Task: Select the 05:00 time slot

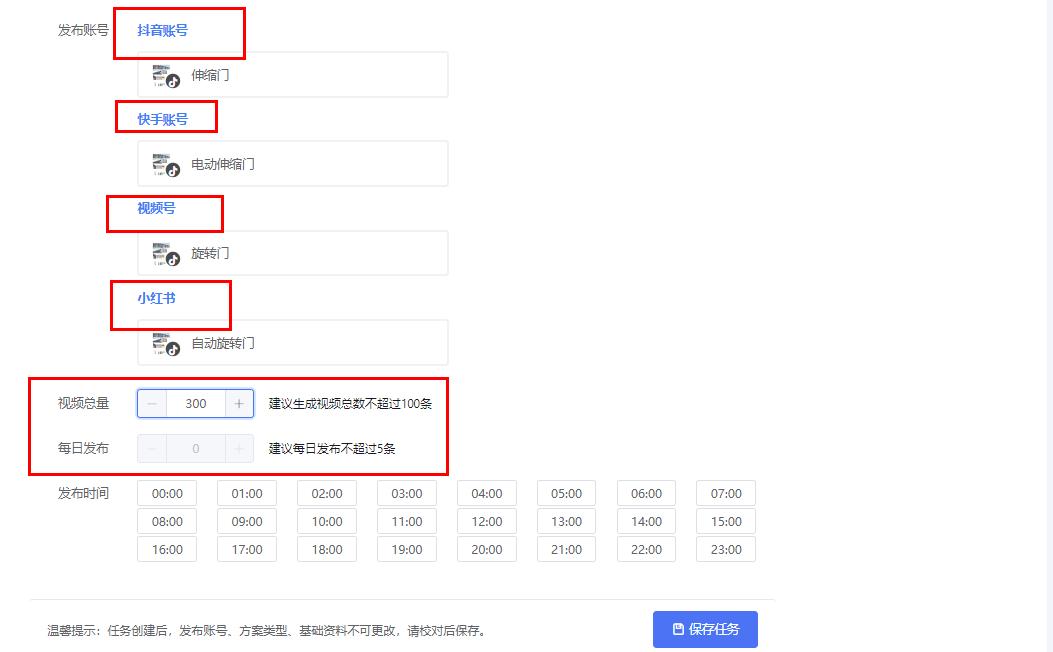Action: point(566,493)
